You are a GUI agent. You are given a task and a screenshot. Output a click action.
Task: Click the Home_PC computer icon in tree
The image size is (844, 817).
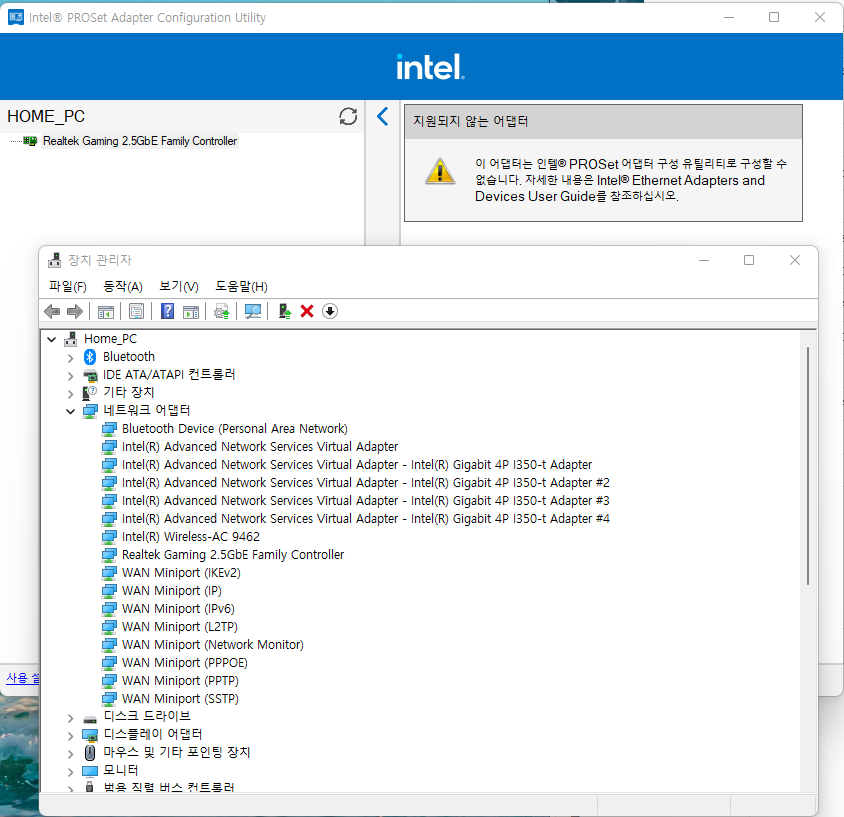pyautogui.click(x=71, y=339)
